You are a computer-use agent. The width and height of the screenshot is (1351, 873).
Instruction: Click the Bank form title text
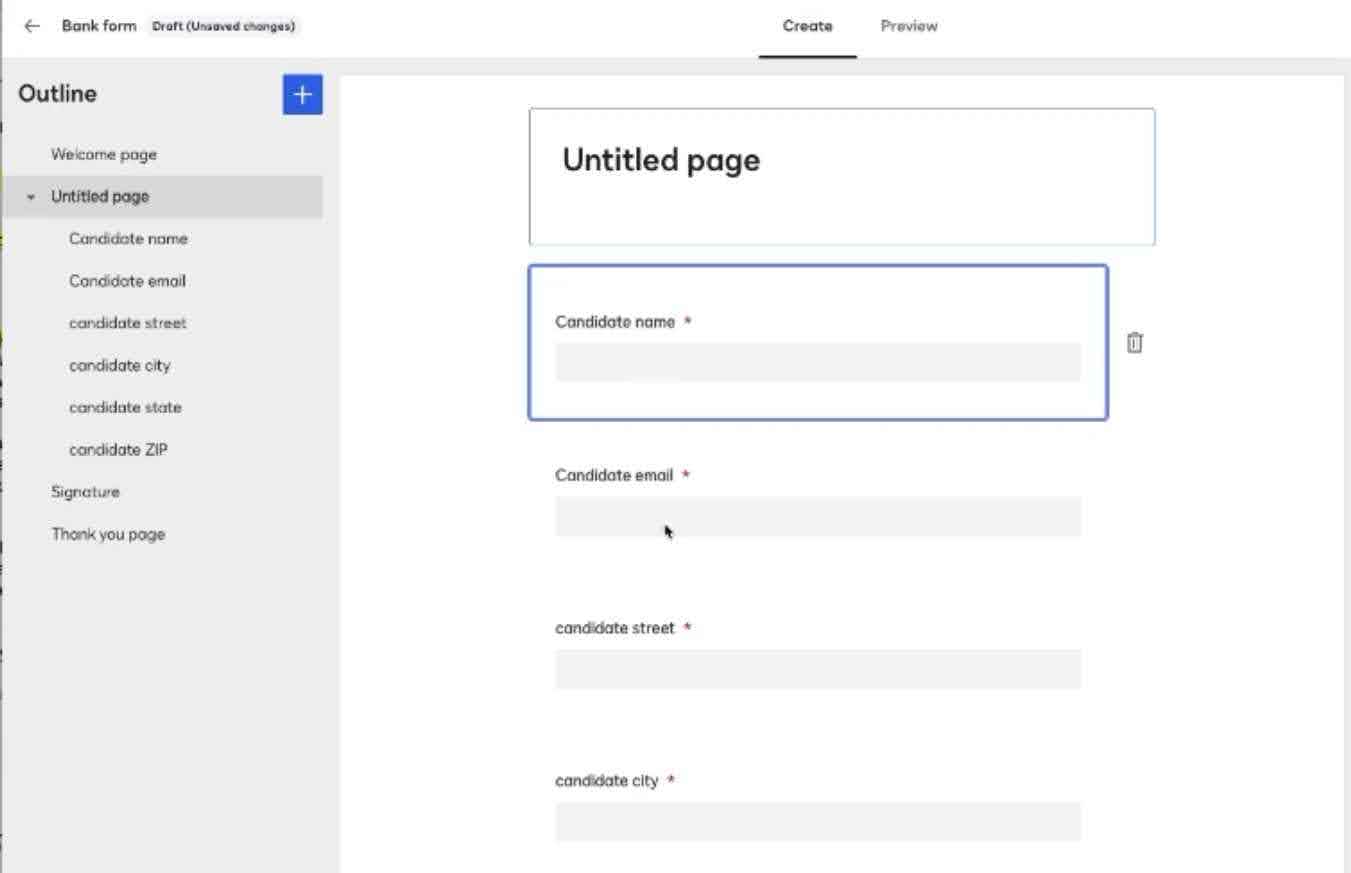tap(100, 25)
